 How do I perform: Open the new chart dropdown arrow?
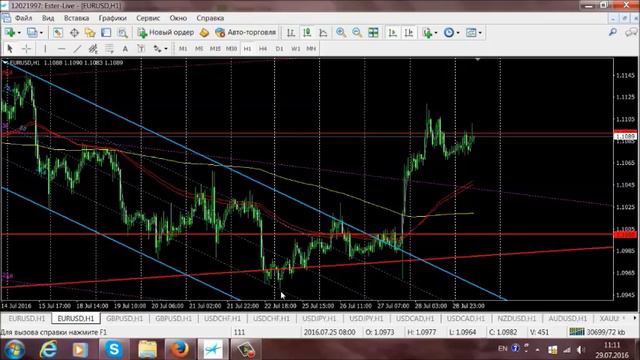point(19,33)
